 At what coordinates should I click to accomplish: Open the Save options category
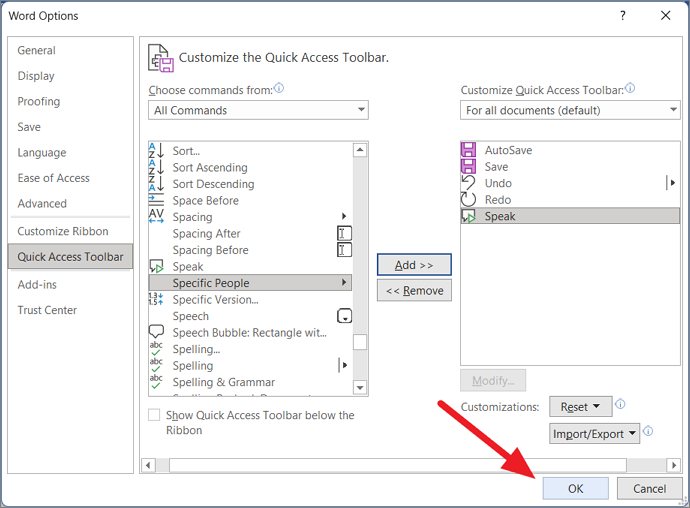[29, 127]
